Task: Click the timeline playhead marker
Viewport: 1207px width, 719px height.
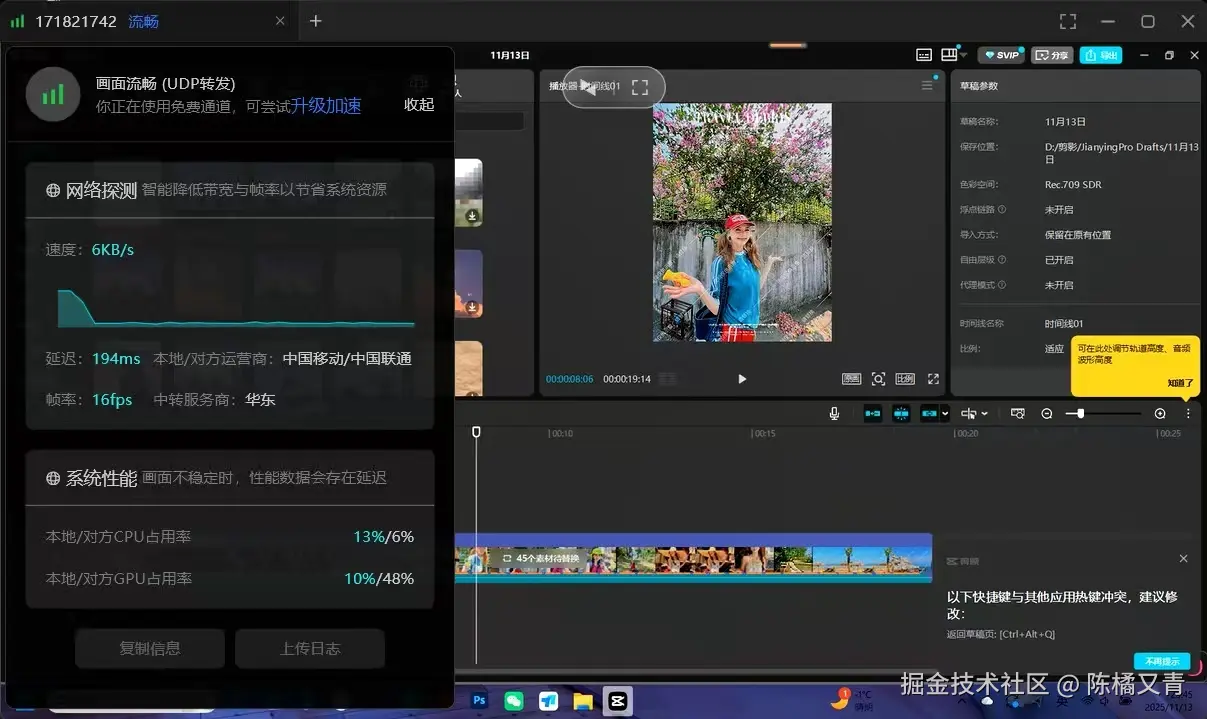Action: click(476, 432)
